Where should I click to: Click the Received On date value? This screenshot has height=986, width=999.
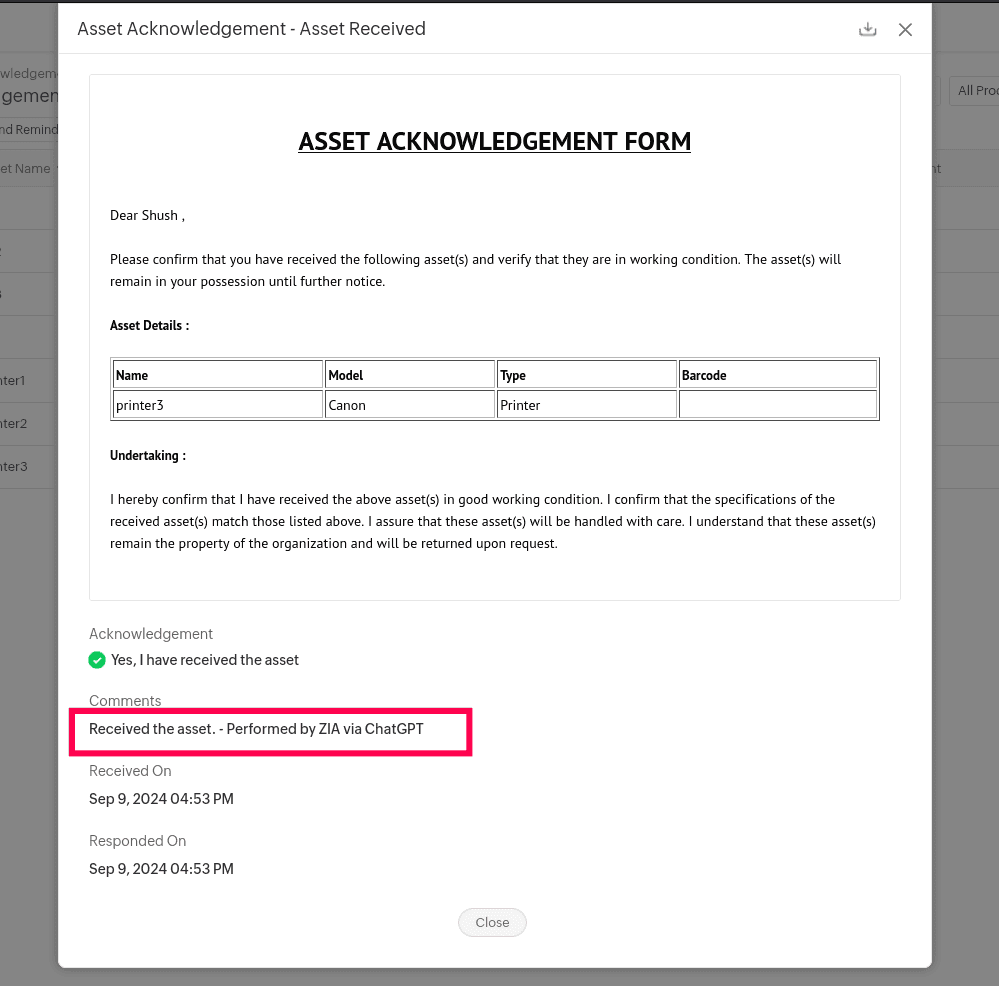click(x=161, y=799)
